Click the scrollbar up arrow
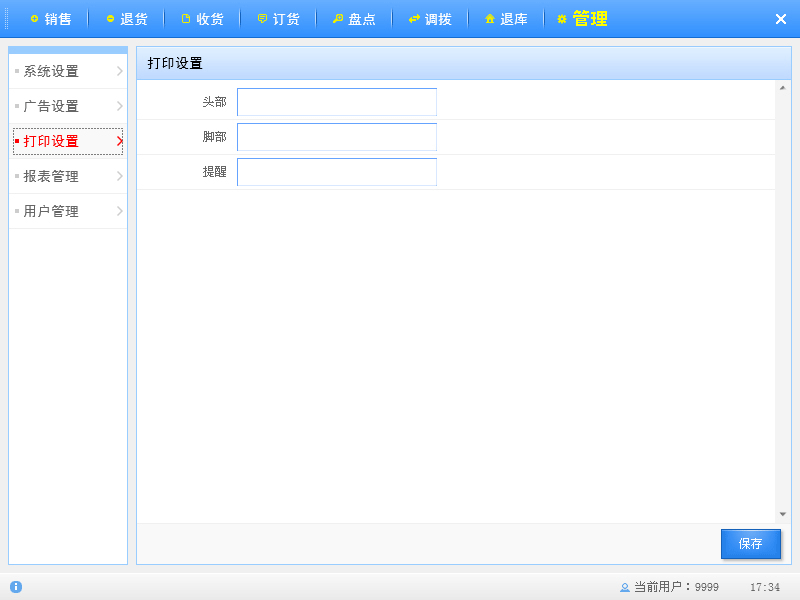 pos(783,88)
